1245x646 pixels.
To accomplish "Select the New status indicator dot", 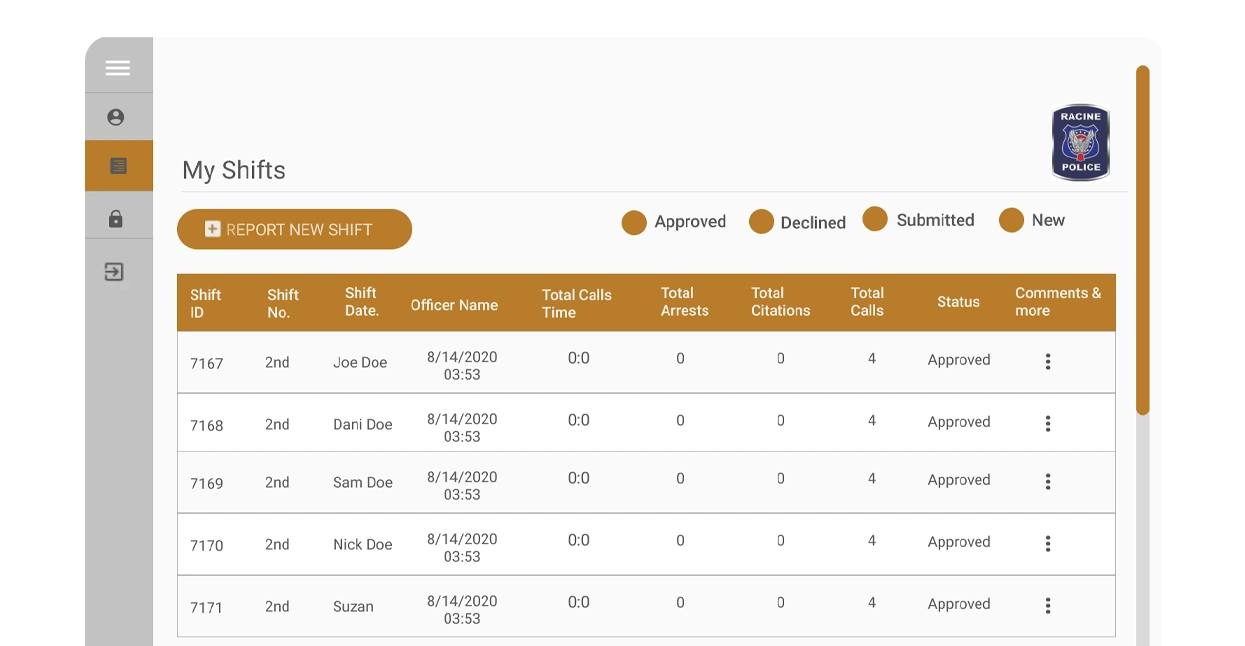I will click(x=1011, y=220).
